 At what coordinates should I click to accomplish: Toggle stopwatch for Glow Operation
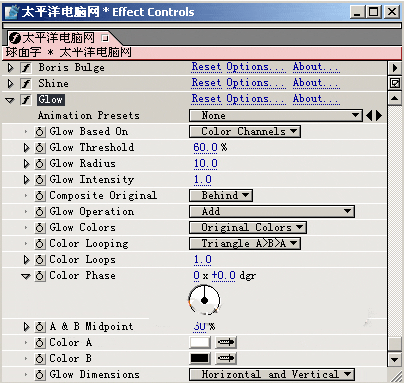coord(40,212)
